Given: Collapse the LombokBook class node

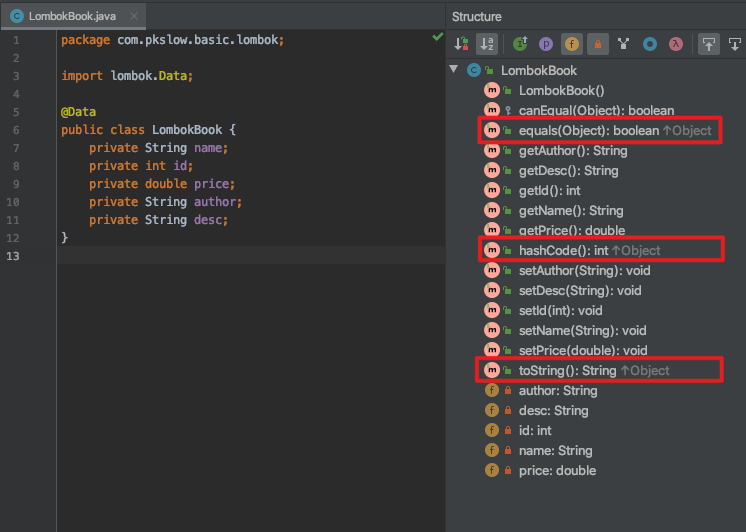Looking at the screenshot, I should click(454, 69).
